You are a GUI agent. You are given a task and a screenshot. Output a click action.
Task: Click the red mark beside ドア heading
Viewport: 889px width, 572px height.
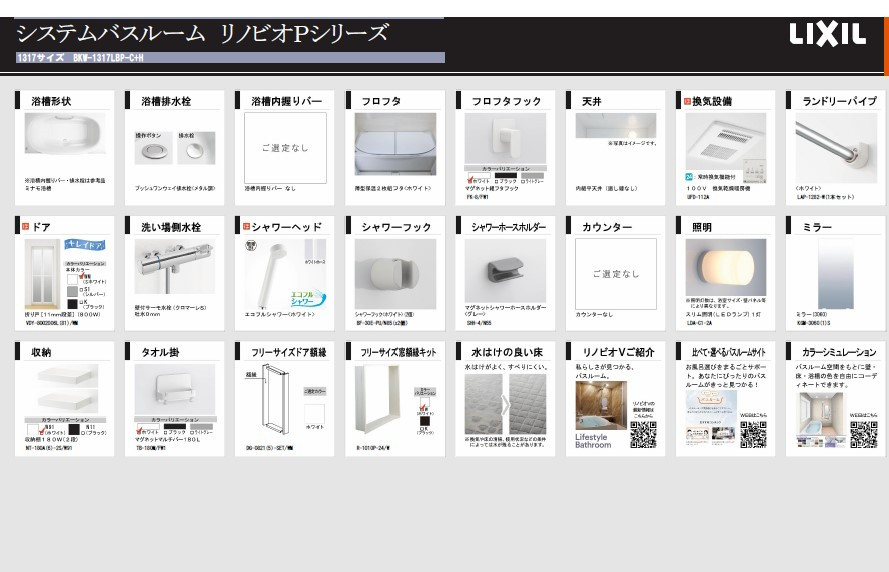click(25, 227)
